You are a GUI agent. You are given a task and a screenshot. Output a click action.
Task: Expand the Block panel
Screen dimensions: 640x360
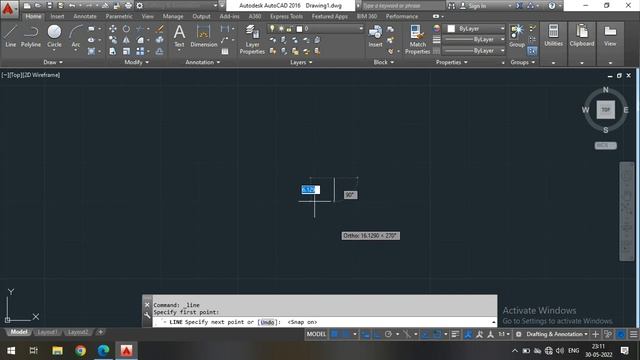[384, 62]
